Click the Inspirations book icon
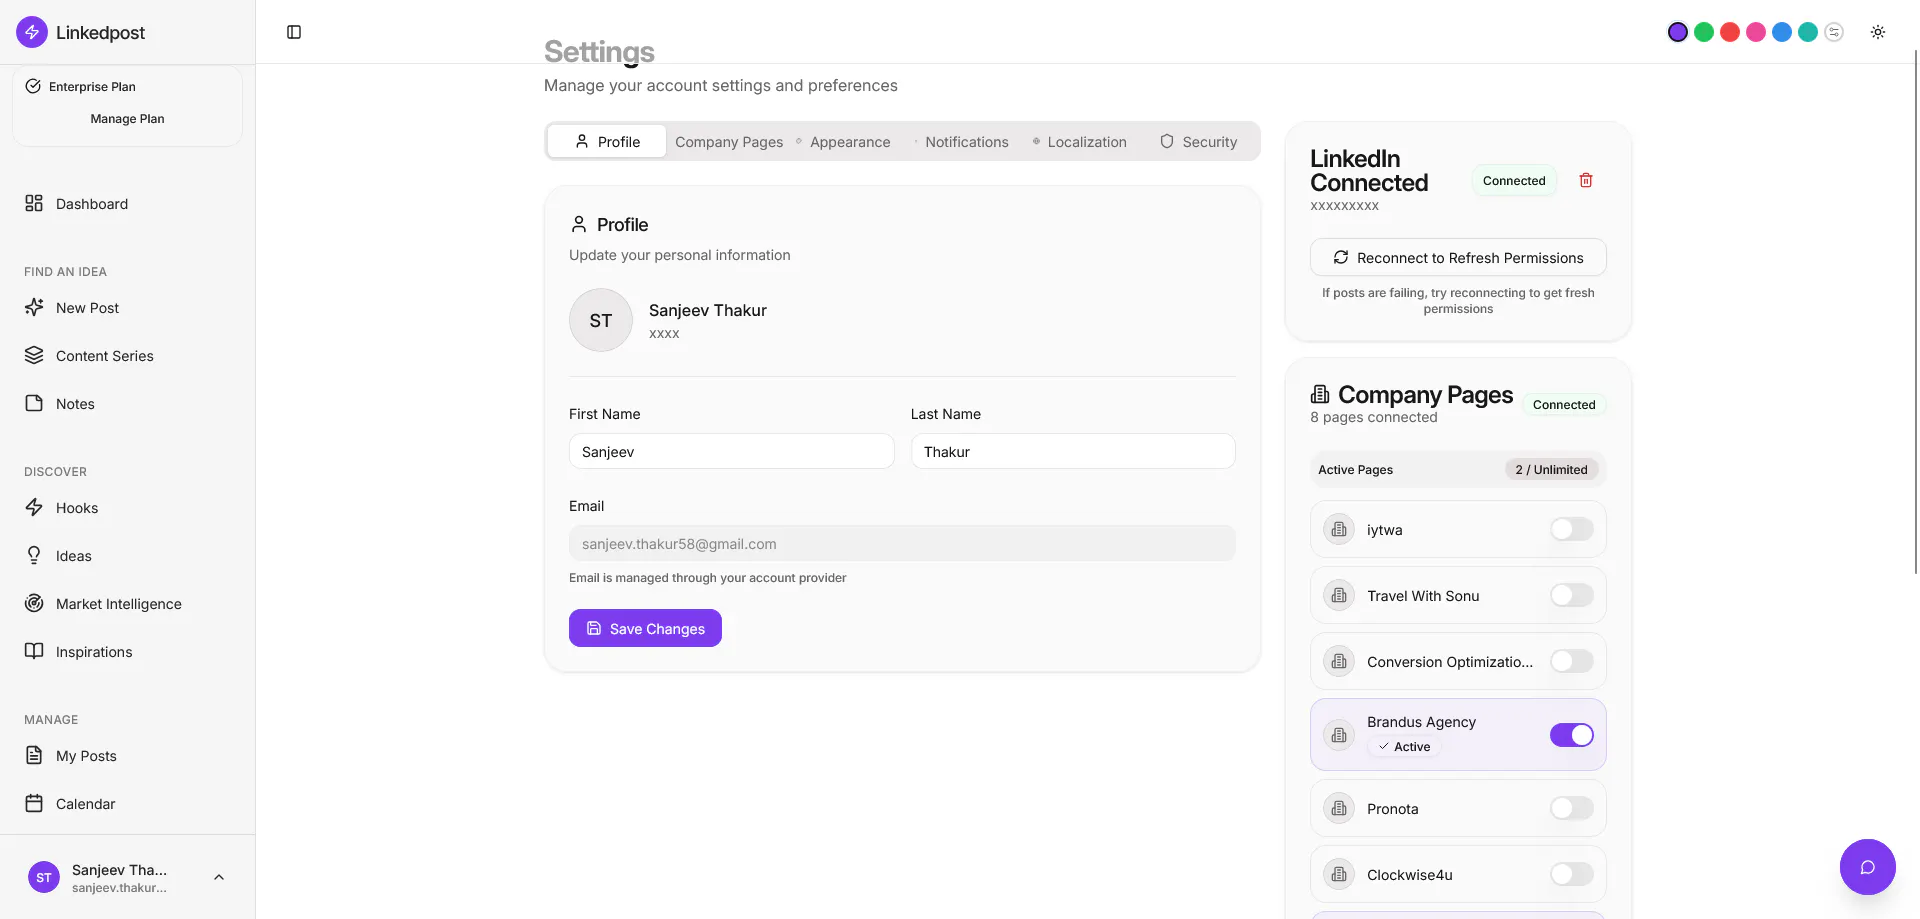Screen dimensions: 1920x919 coord(34,651)
